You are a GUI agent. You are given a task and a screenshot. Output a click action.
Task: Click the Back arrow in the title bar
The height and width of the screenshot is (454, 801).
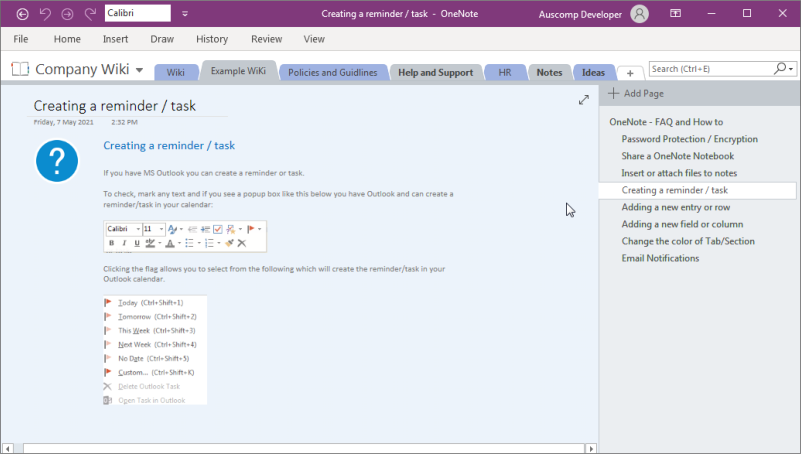22,14
